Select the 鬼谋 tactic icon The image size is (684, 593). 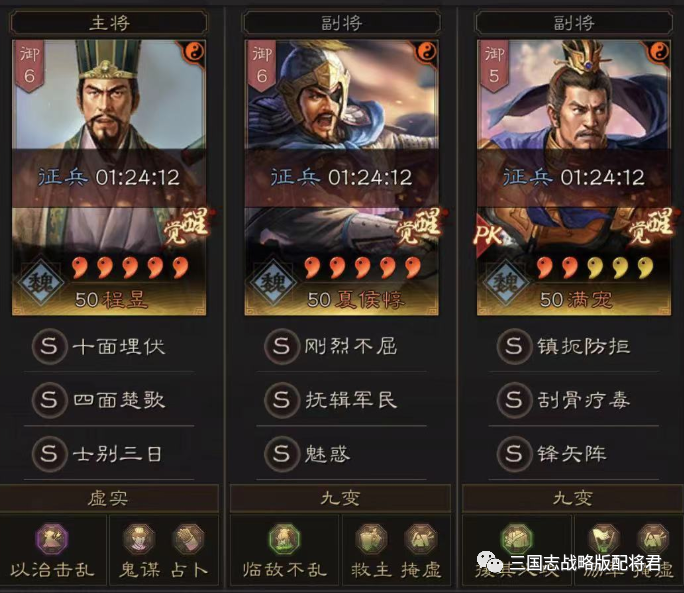click(139, 538)
